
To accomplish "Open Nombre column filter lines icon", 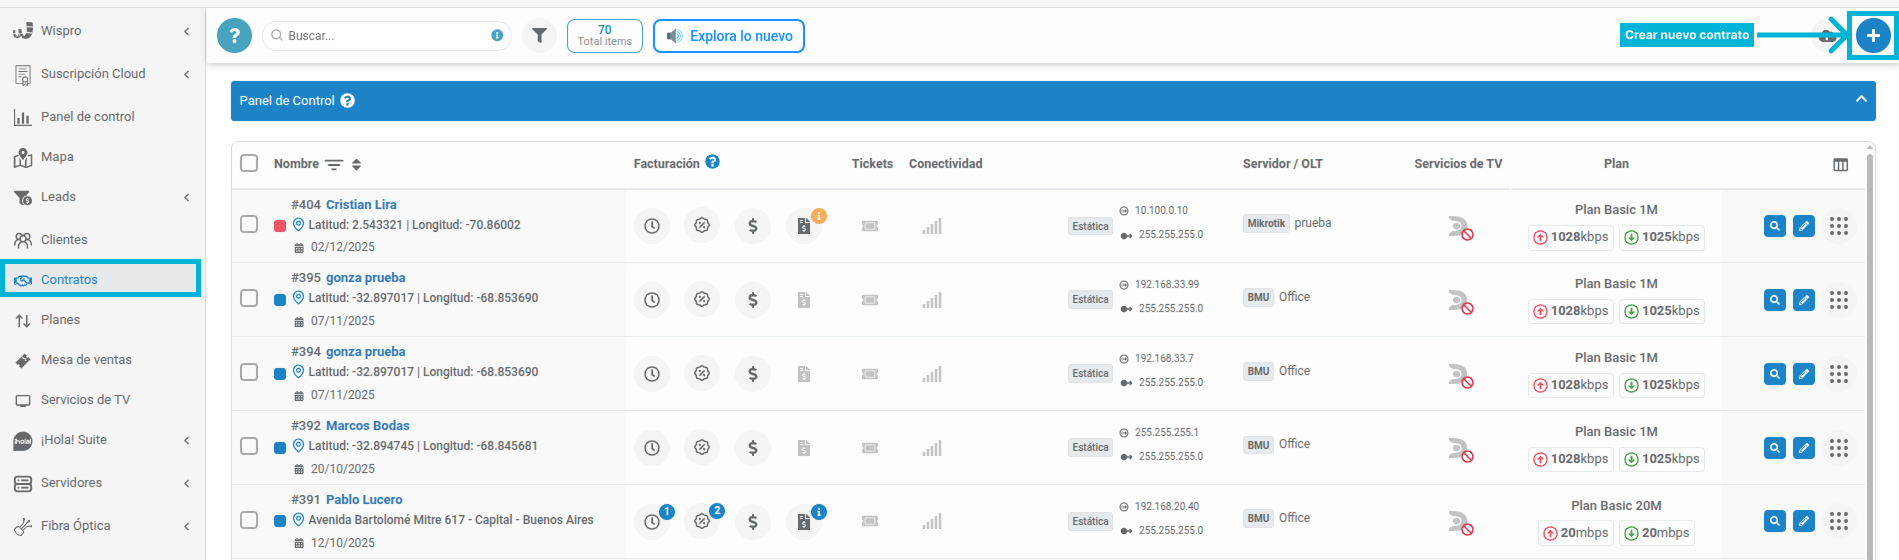I will (334, 165).
